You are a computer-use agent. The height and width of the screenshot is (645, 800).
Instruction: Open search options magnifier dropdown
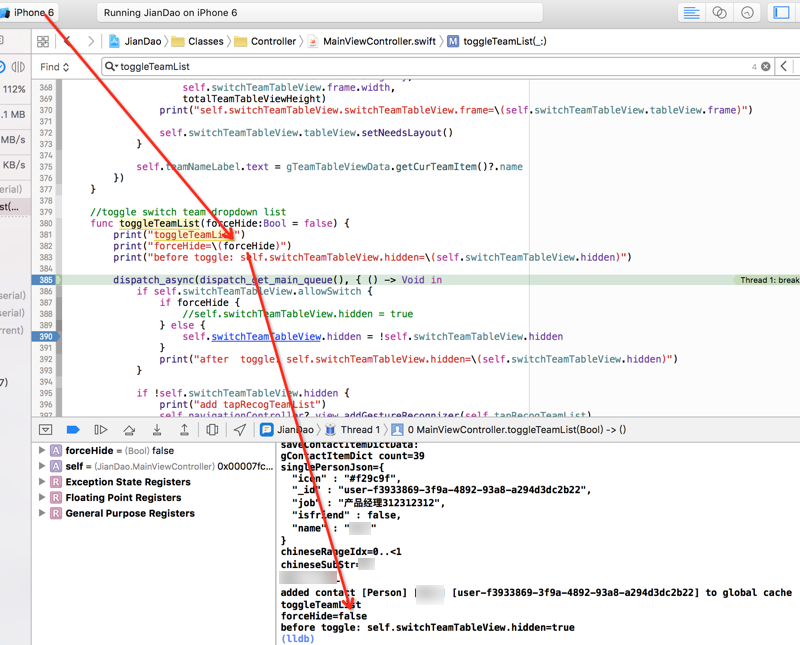[111, 66]
